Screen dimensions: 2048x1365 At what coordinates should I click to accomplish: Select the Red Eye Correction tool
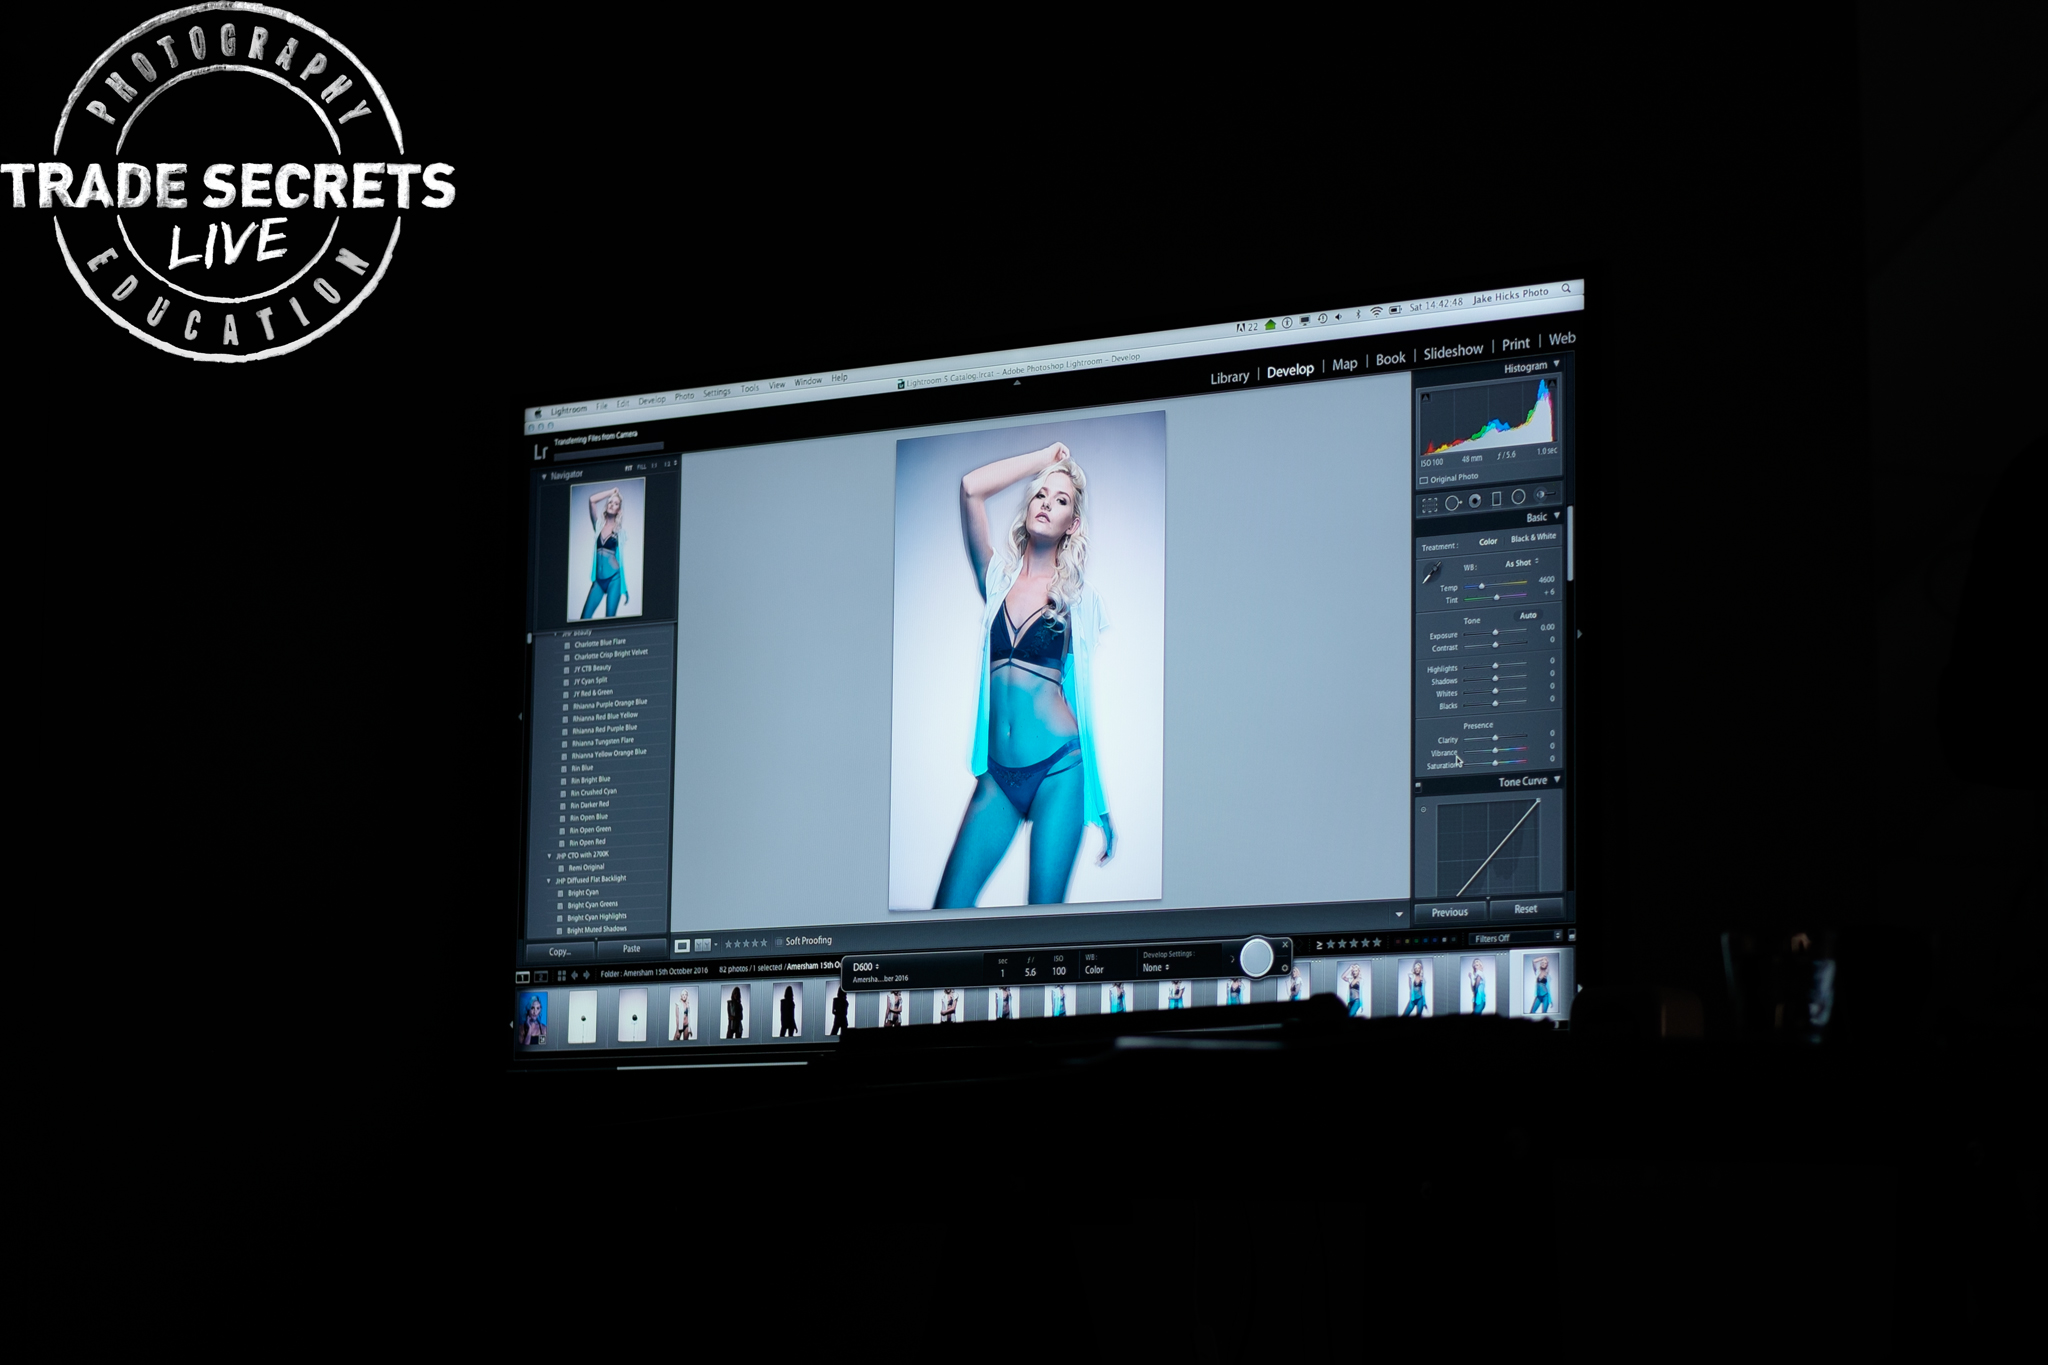click(1475, 501)
